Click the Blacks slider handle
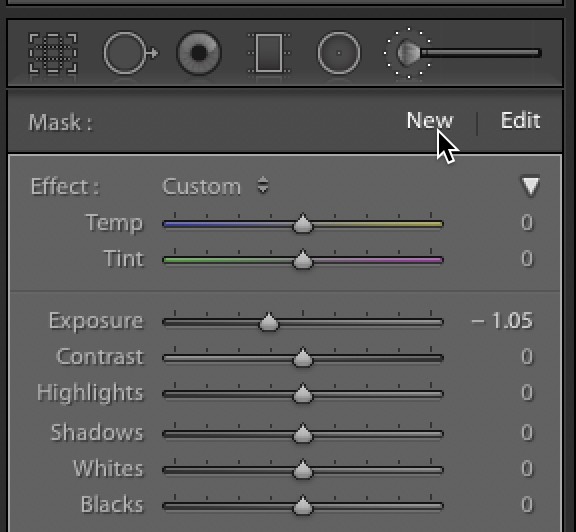 click(x=303, y=505)
